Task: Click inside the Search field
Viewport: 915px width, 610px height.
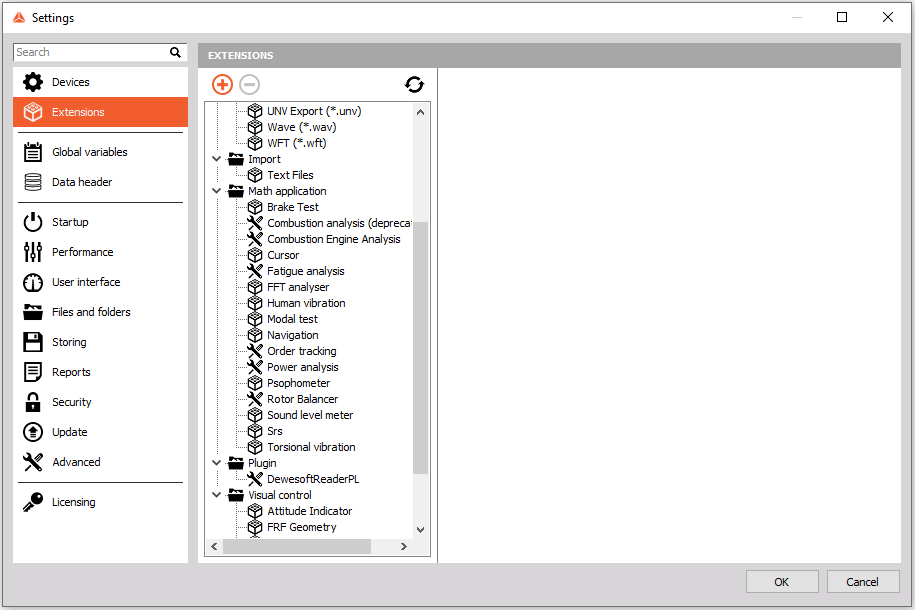Action: tap(90, 51)
